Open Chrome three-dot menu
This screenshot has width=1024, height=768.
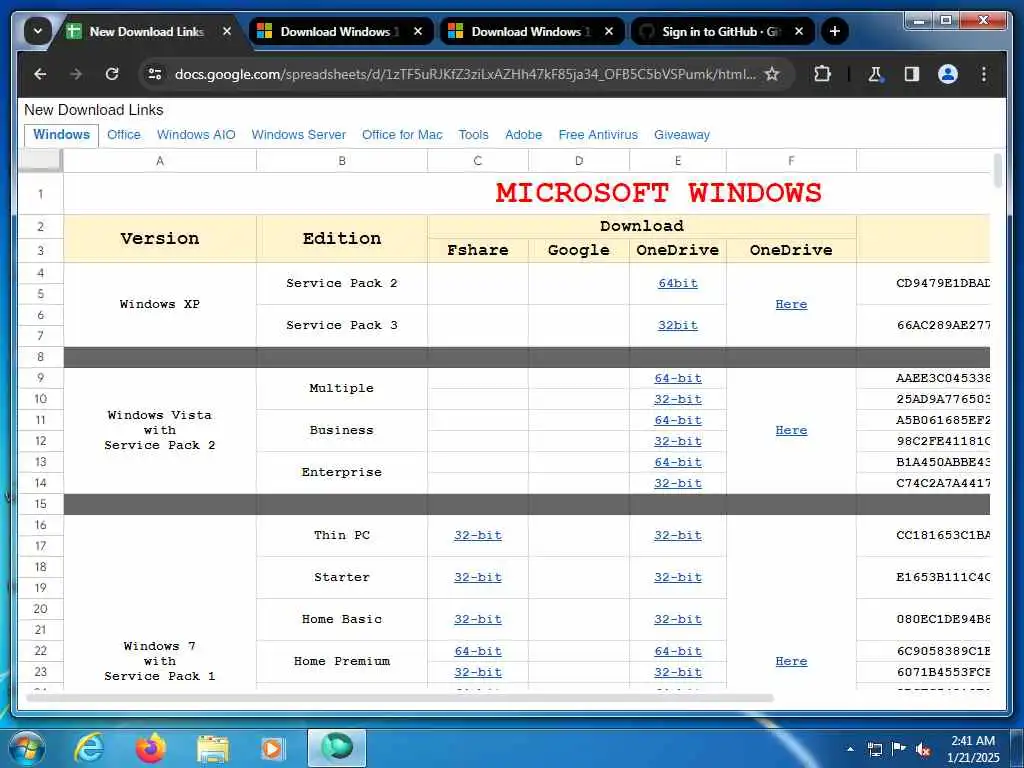click(984, 74)
